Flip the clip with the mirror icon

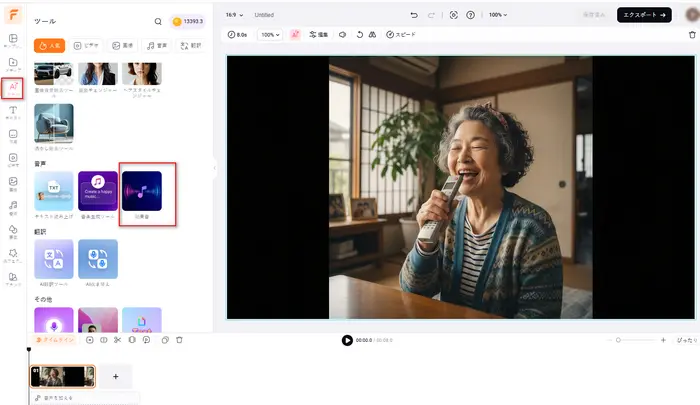coord(372,34)
